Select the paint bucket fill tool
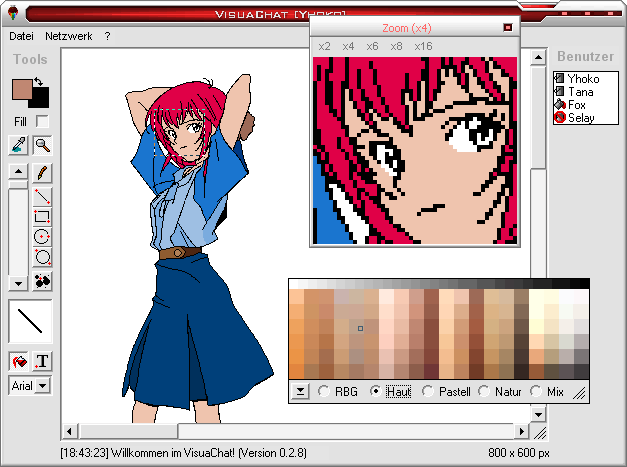Viewport: 627px width, 467px height. click(x=19, y=361)
